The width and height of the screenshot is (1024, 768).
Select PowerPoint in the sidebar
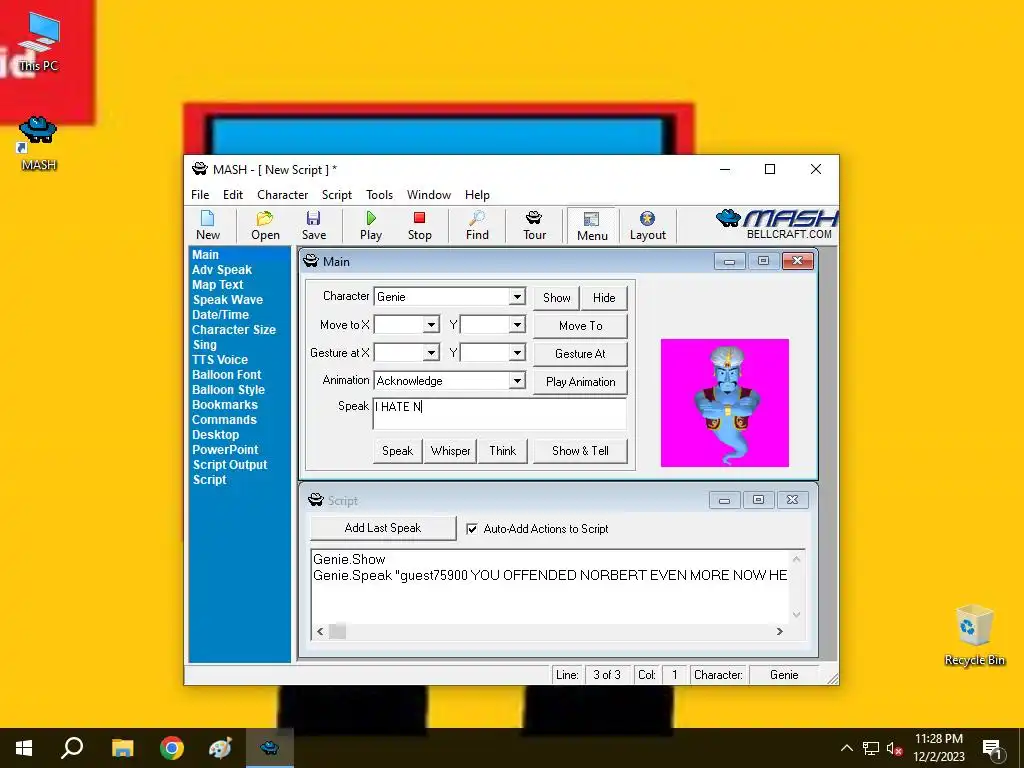[225, 450]
